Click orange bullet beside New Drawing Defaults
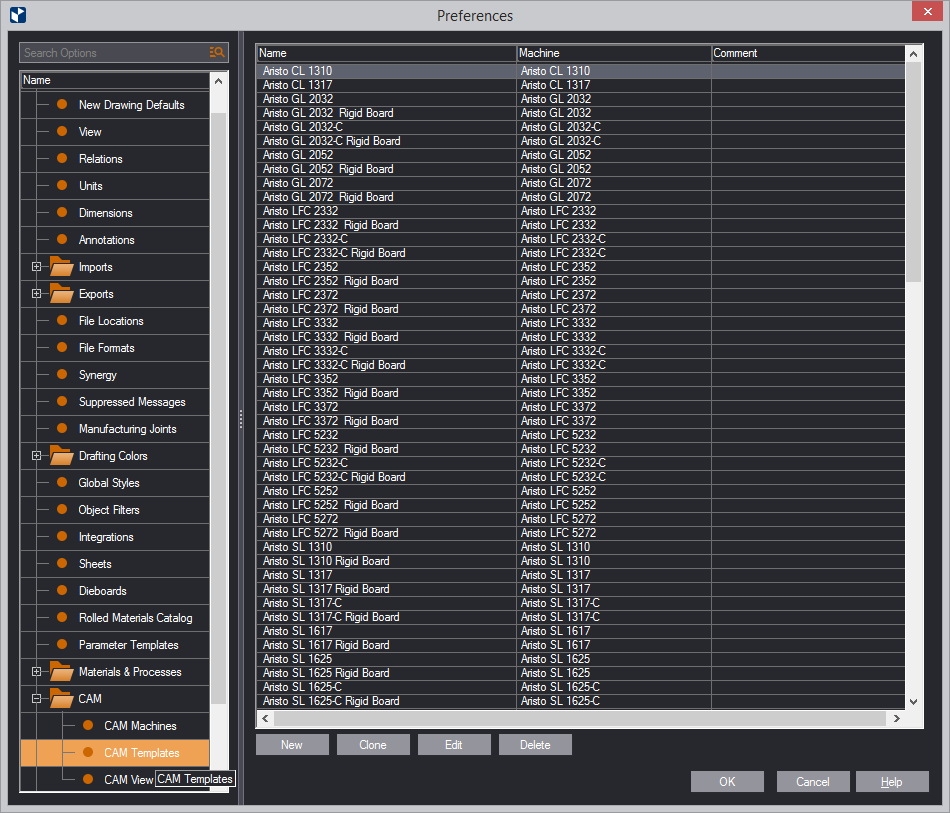This screenshot has height=813, width=950. [x=62, y=104]
